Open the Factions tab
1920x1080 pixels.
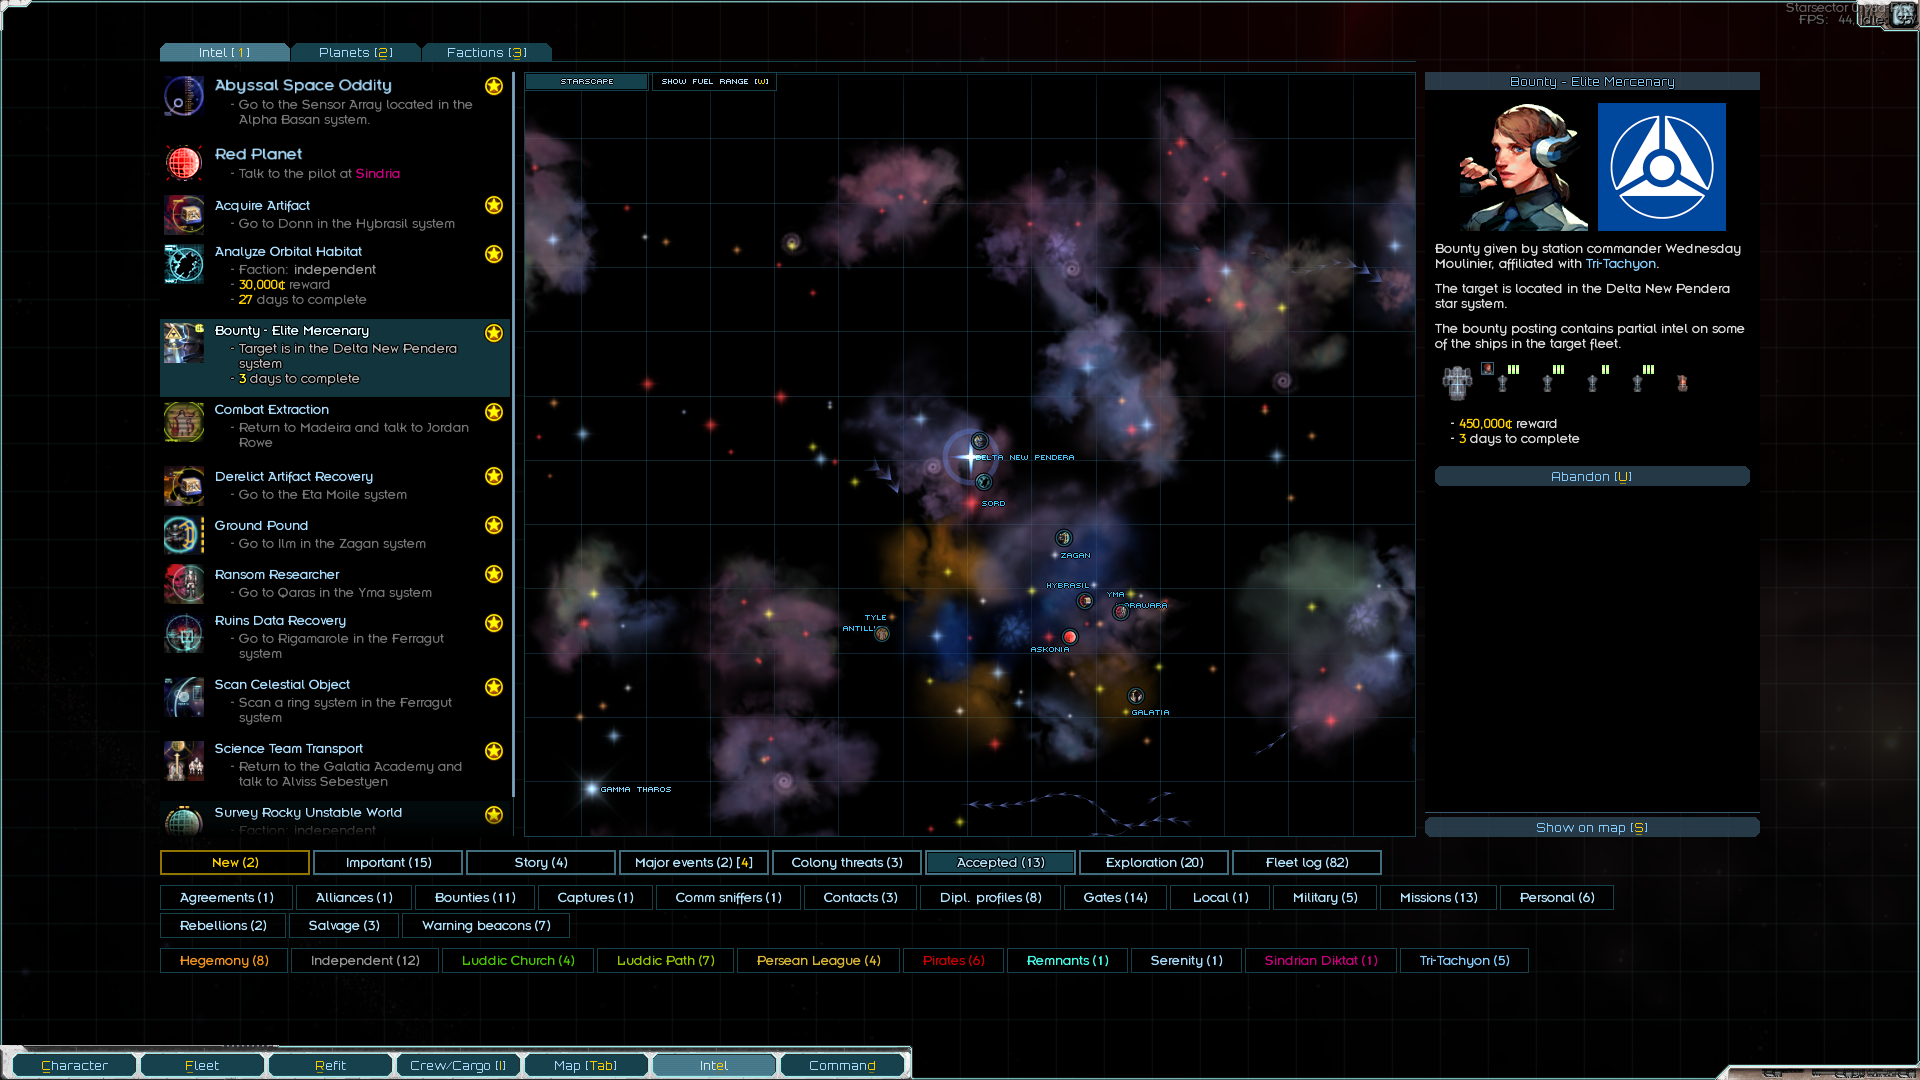click(x=486, y=53)
